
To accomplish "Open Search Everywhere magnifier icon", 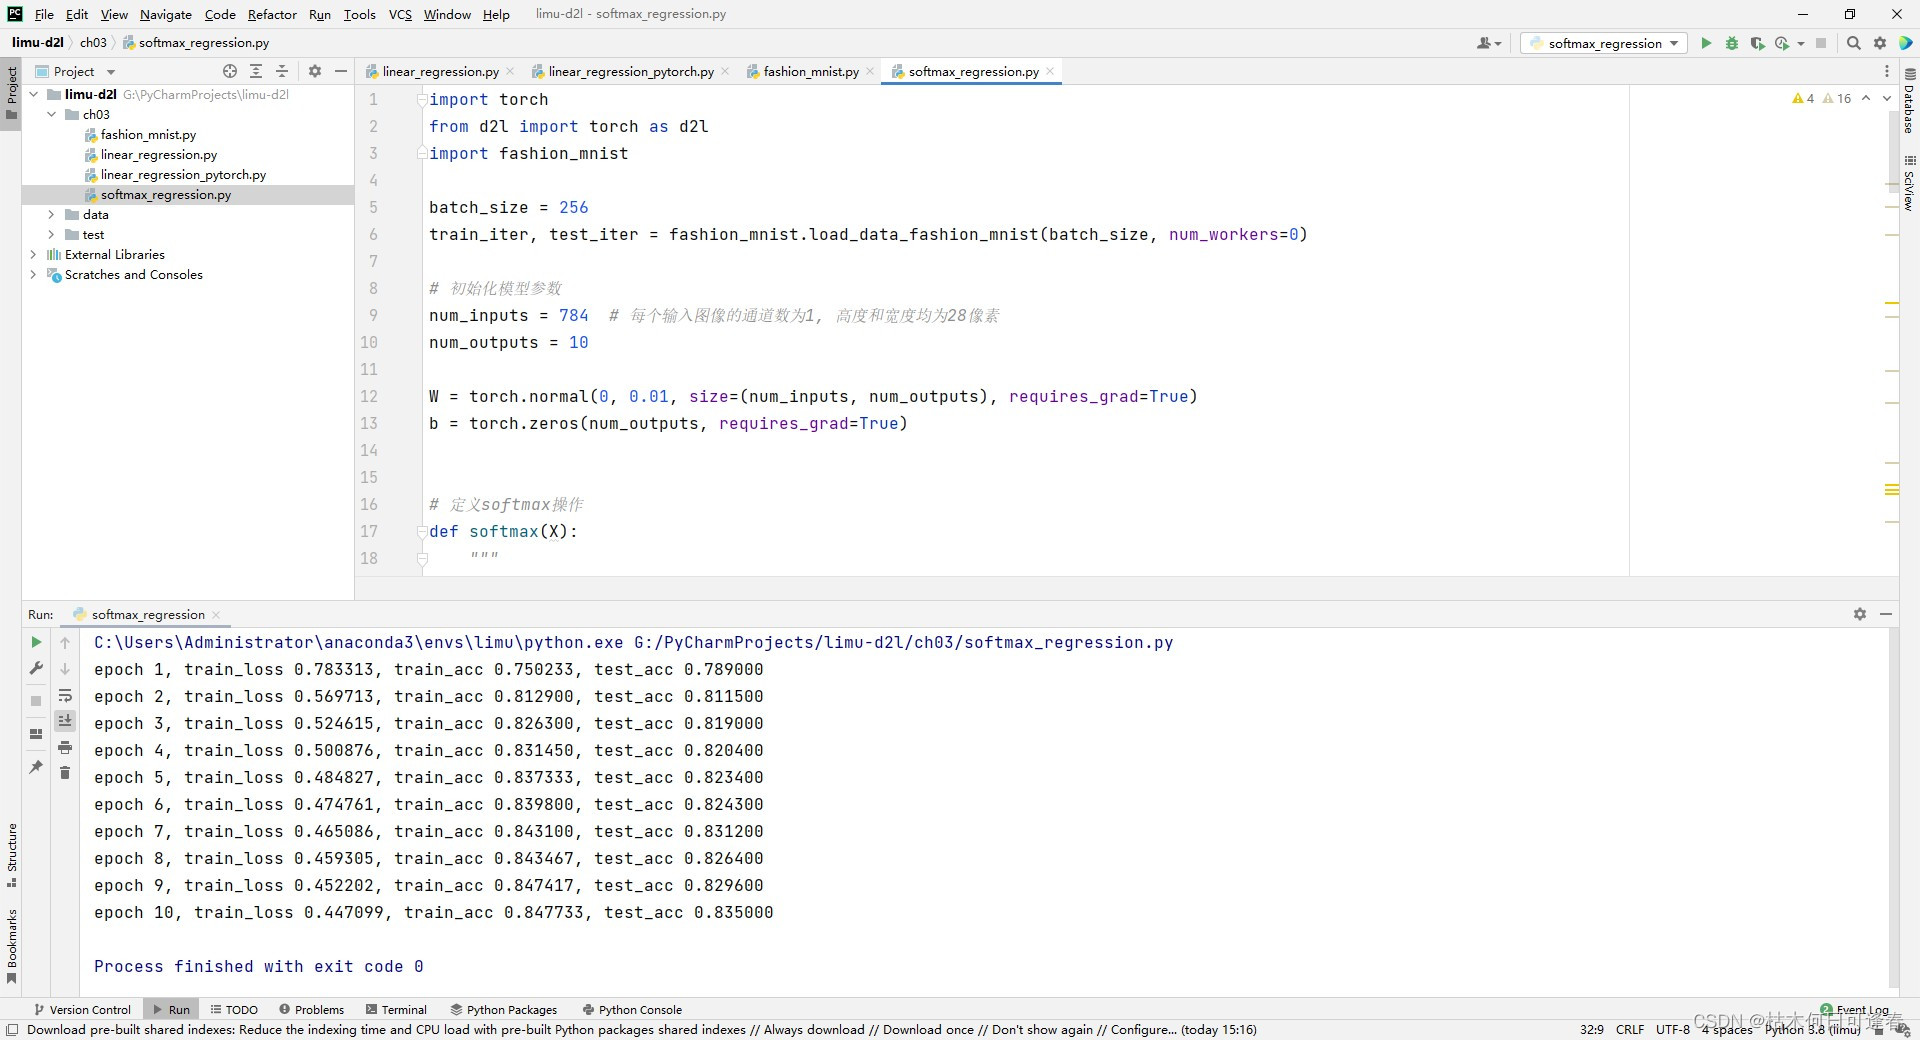I will pyautogui.click(x=1854, y=43).
